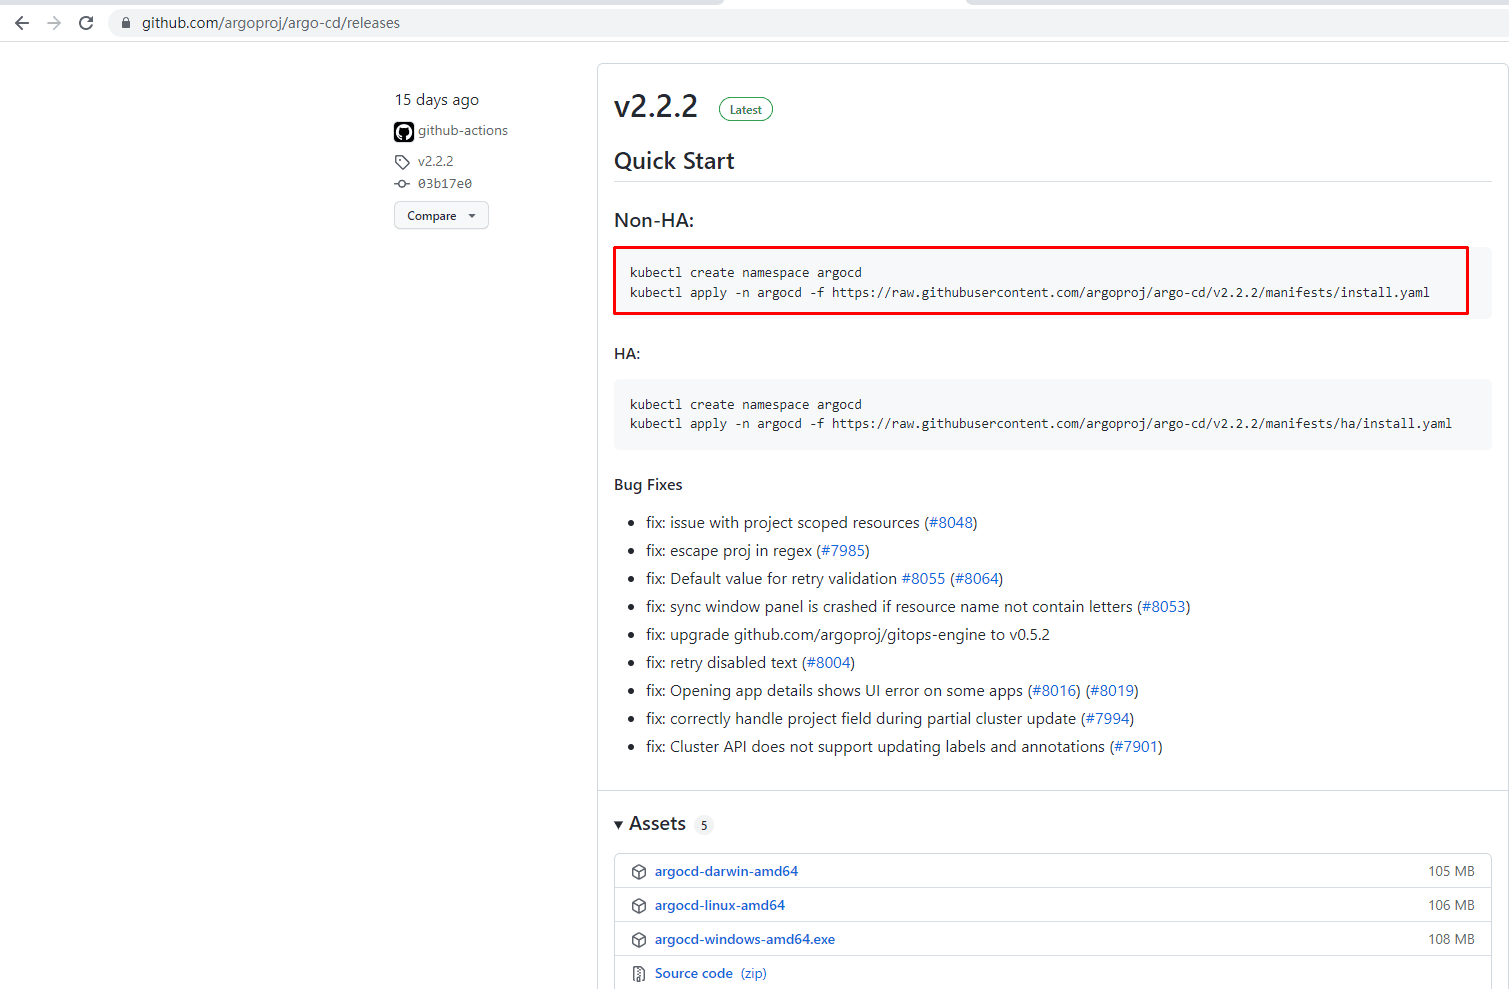
Task: Open pull request #8004
Action: [x=829, y=663]
